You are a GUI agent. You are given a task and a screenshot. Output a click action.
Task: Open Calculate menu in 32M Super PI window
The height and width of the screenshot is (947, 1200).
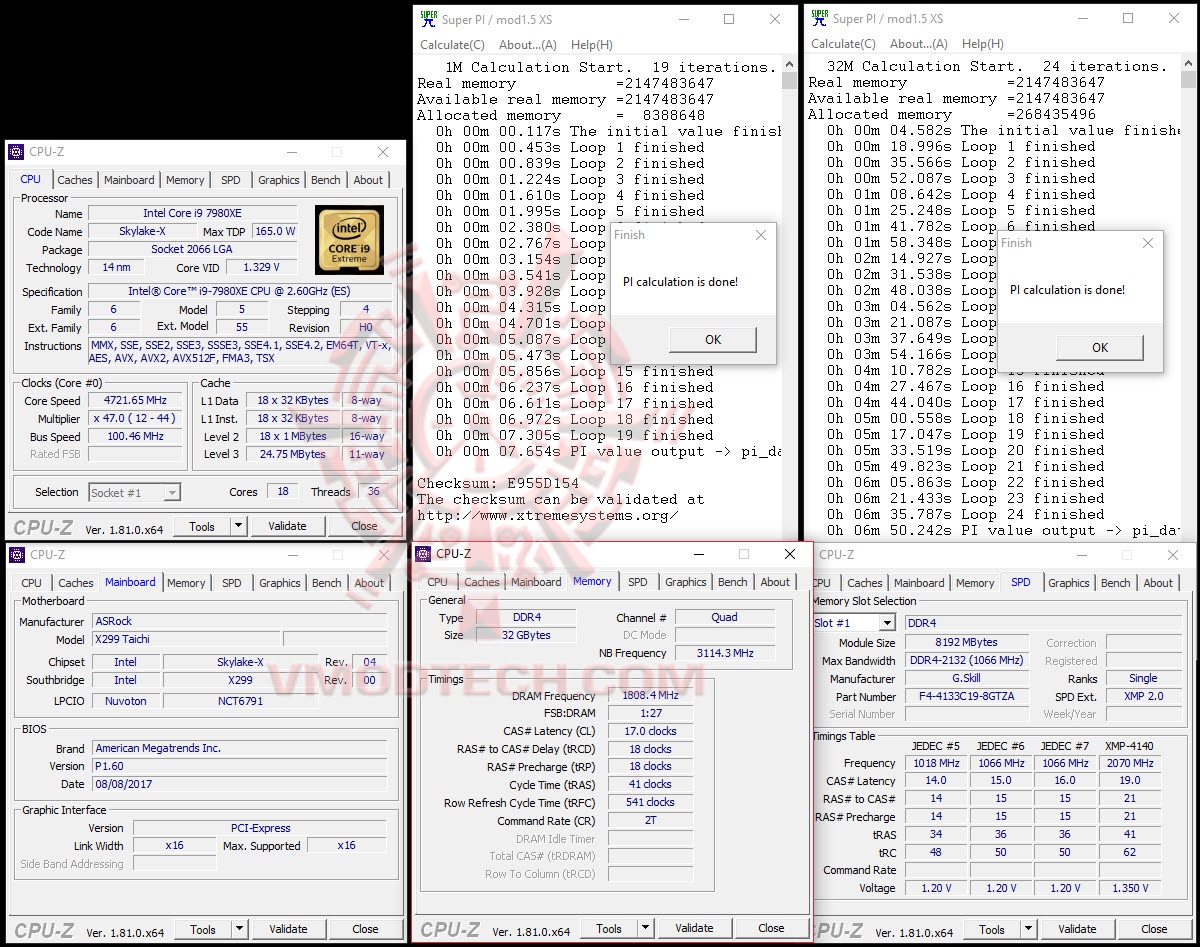pyautogui.click(x=843, y=44)
